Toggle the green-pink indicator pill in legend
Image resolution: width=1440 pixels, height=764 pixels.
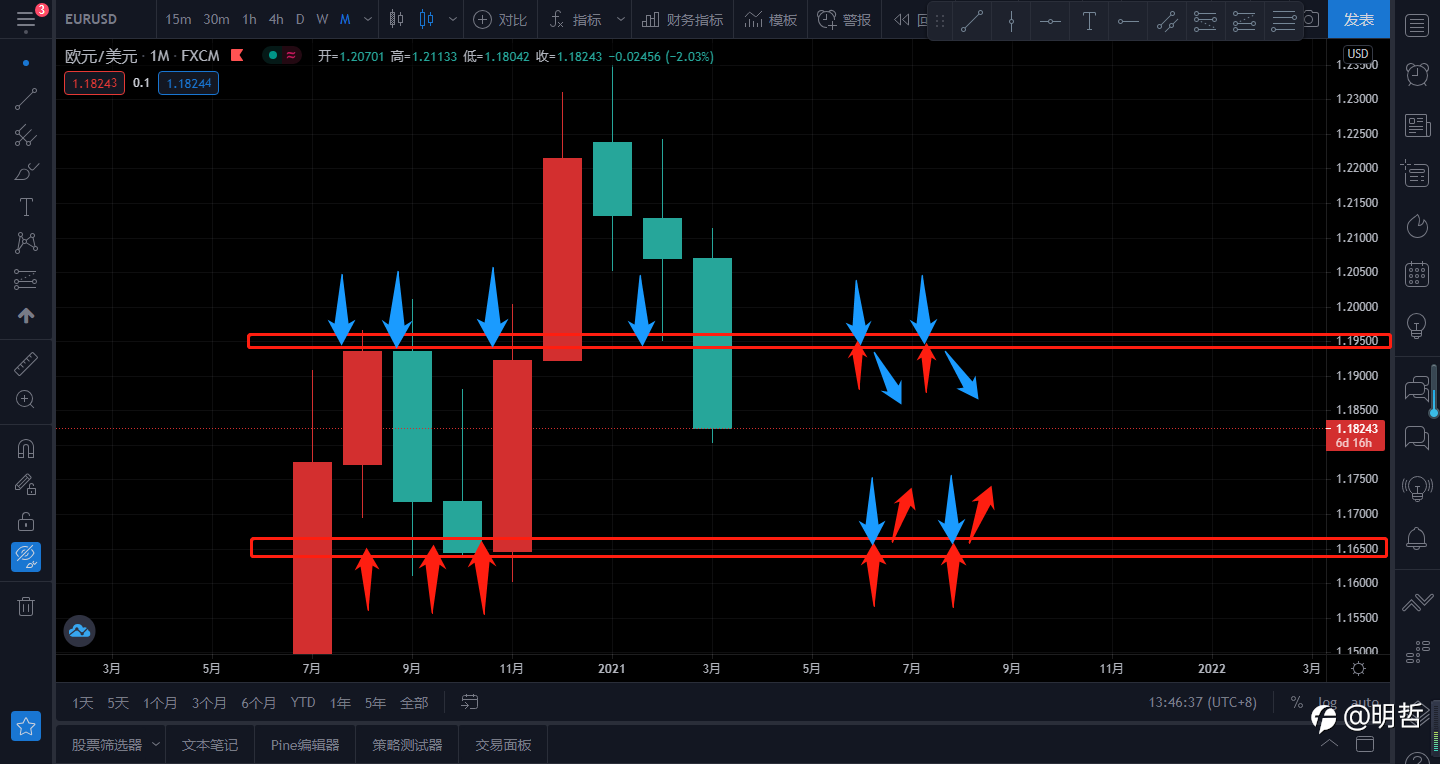[281, 56]
